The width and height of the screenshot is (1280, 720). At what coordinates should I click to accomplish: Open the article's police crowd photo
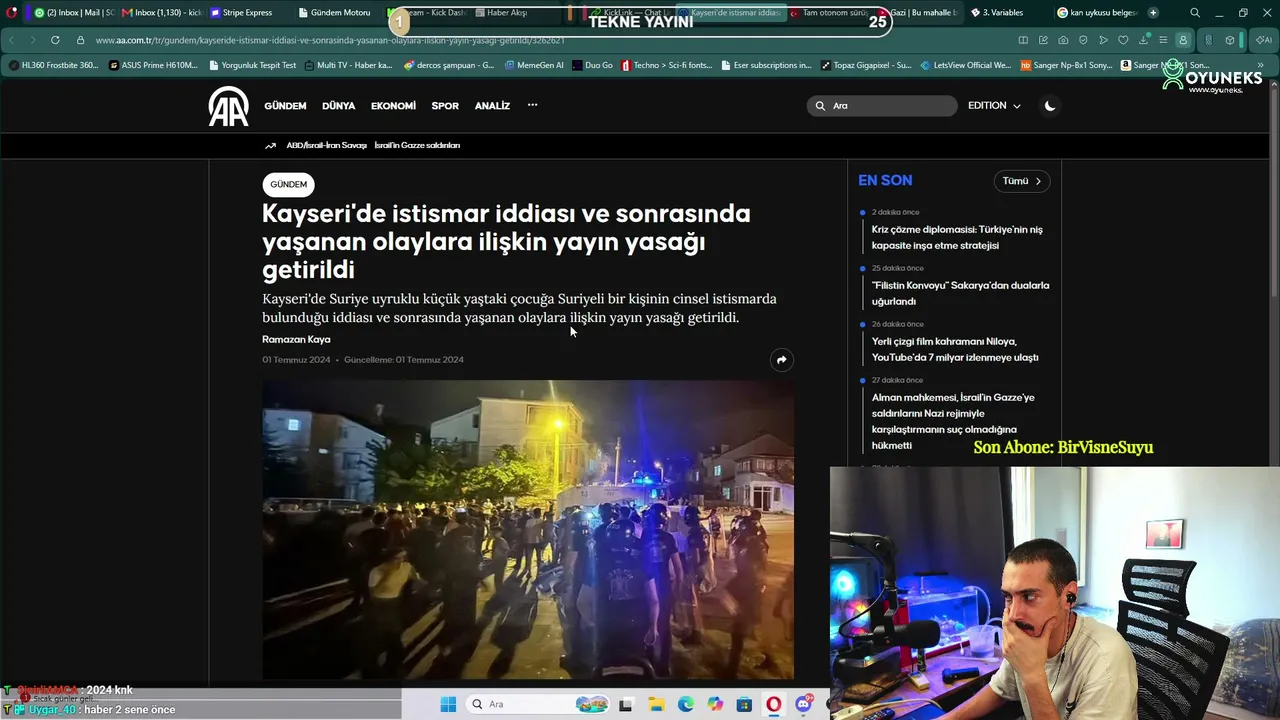pos(528,530)
